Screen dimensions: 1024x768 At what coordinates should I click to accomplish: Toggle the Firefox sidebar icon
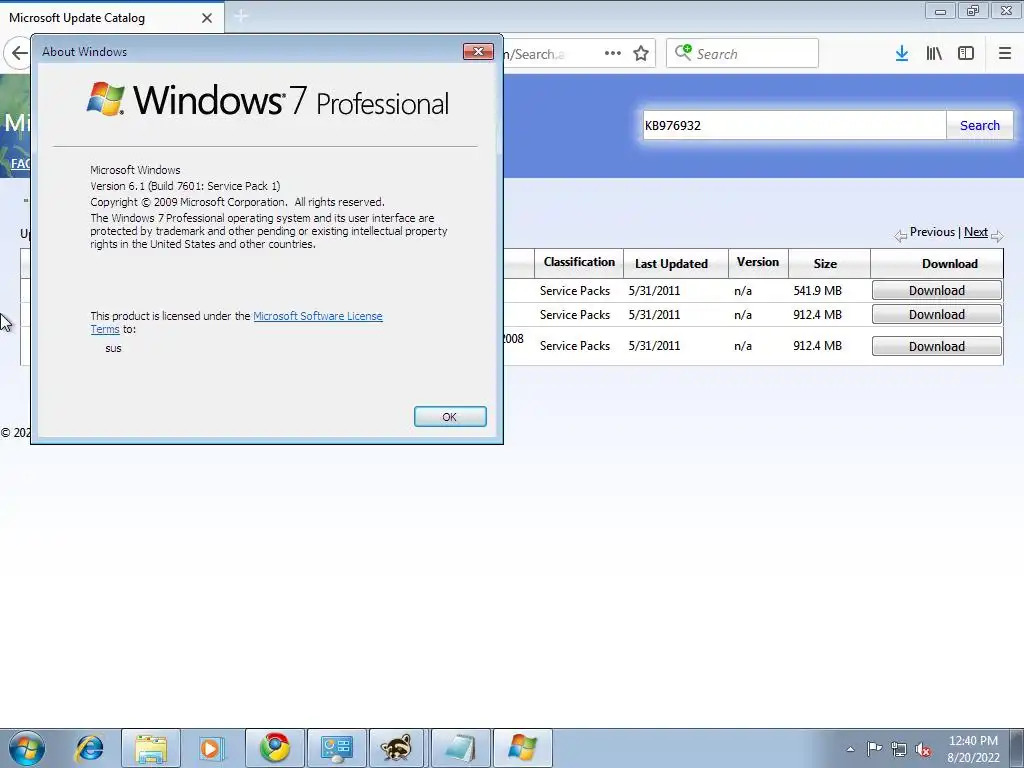(966, 54)
